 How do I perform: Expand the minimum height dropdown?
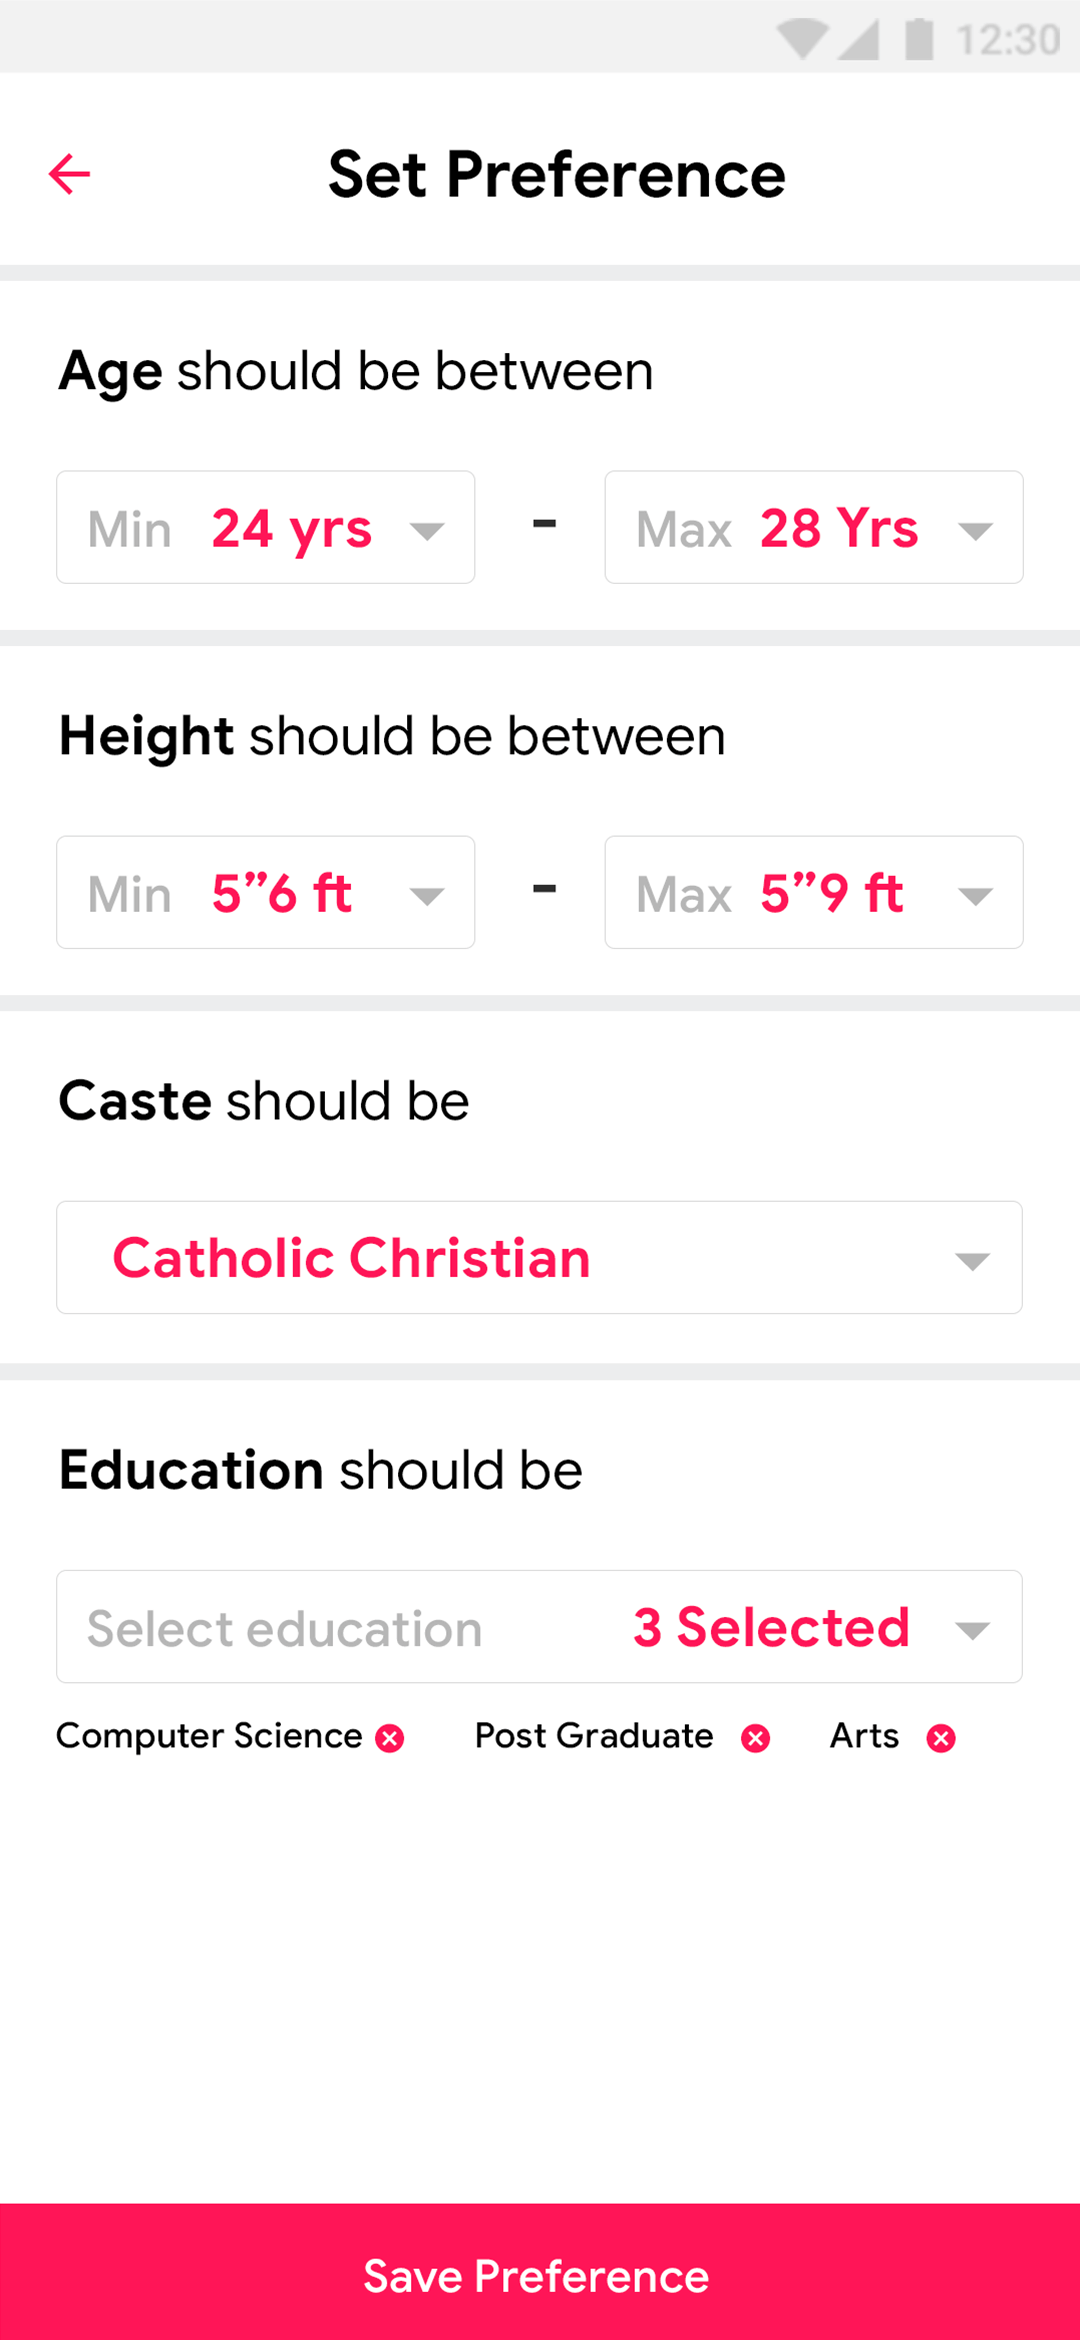pos(427,895)
